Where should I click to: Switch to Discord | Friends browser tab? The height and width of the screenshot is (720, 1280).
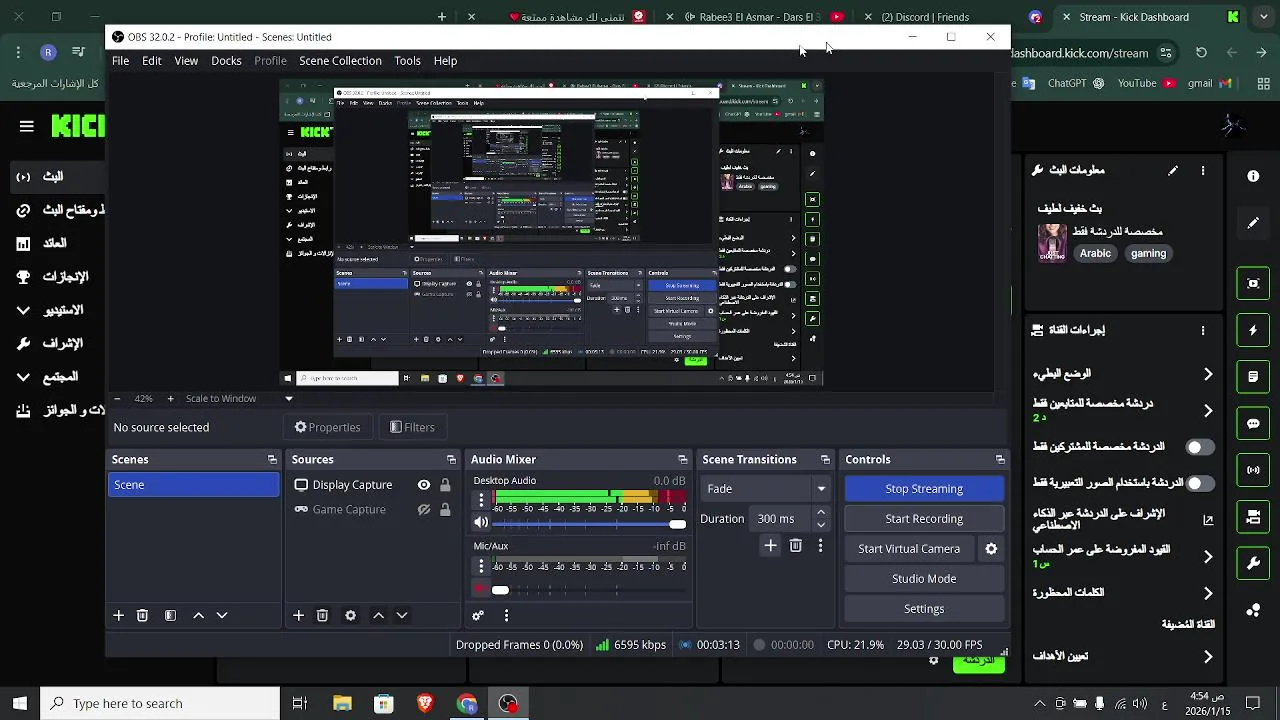pos(925,17)
